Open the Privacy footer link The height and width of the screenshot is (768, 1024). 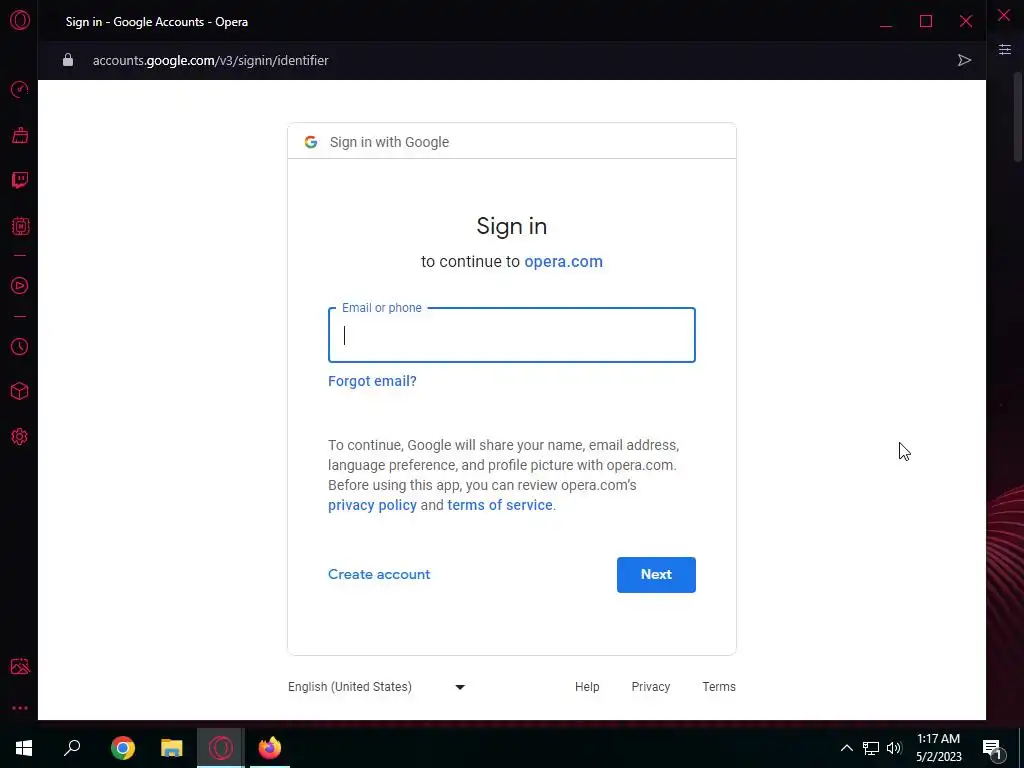[650, 686]
